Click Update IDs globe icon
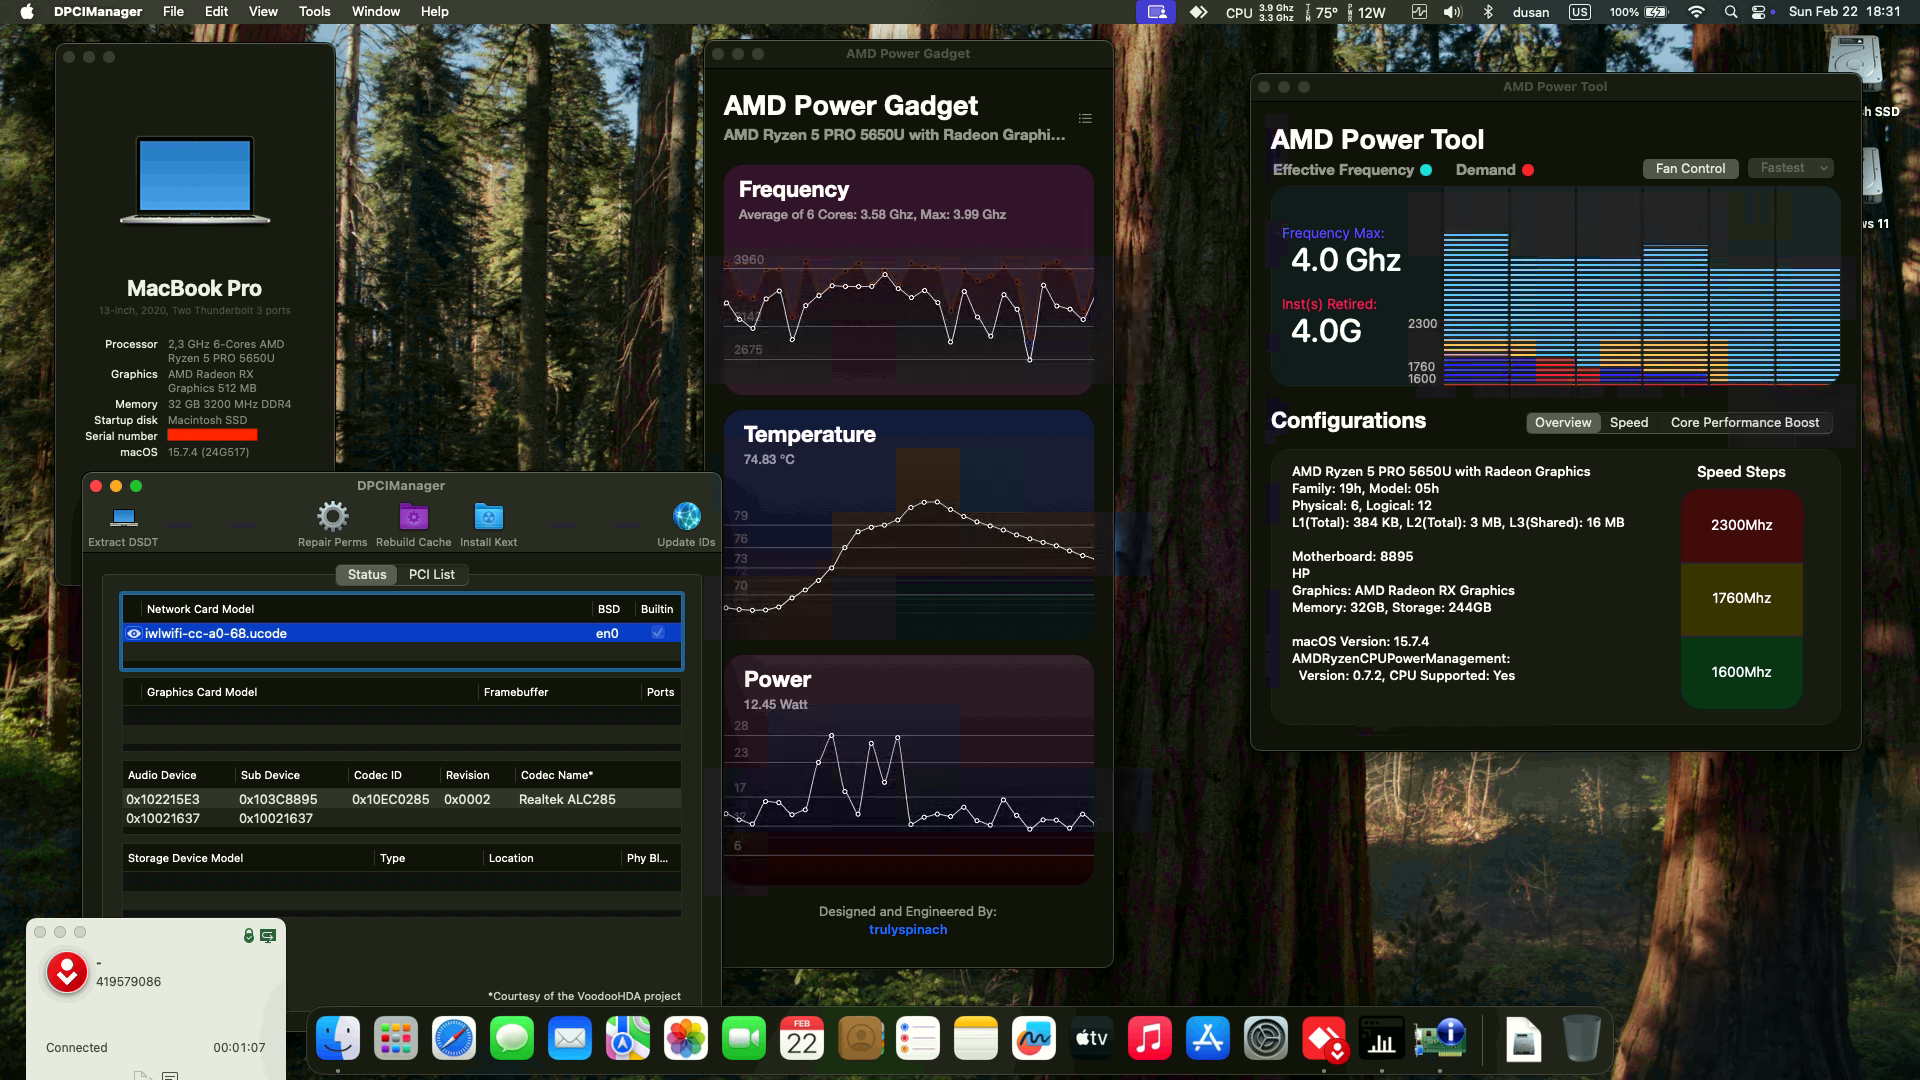Screen dimensions: 1920x1080 (x=686, y=516)
